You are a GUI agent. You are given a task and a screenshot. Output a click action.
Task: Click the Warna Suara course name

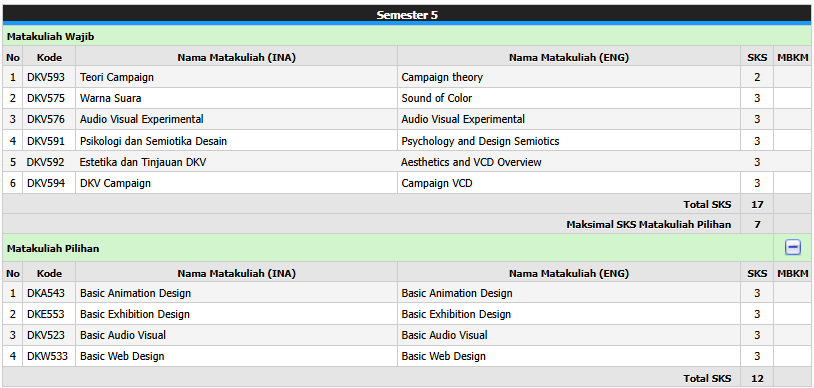(x=111, y=98)
